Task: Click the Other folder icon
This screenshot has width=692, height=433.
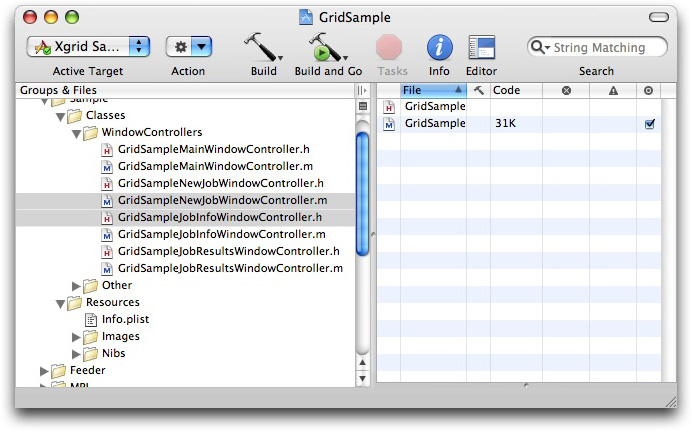Action: click(x=90, y=286)
